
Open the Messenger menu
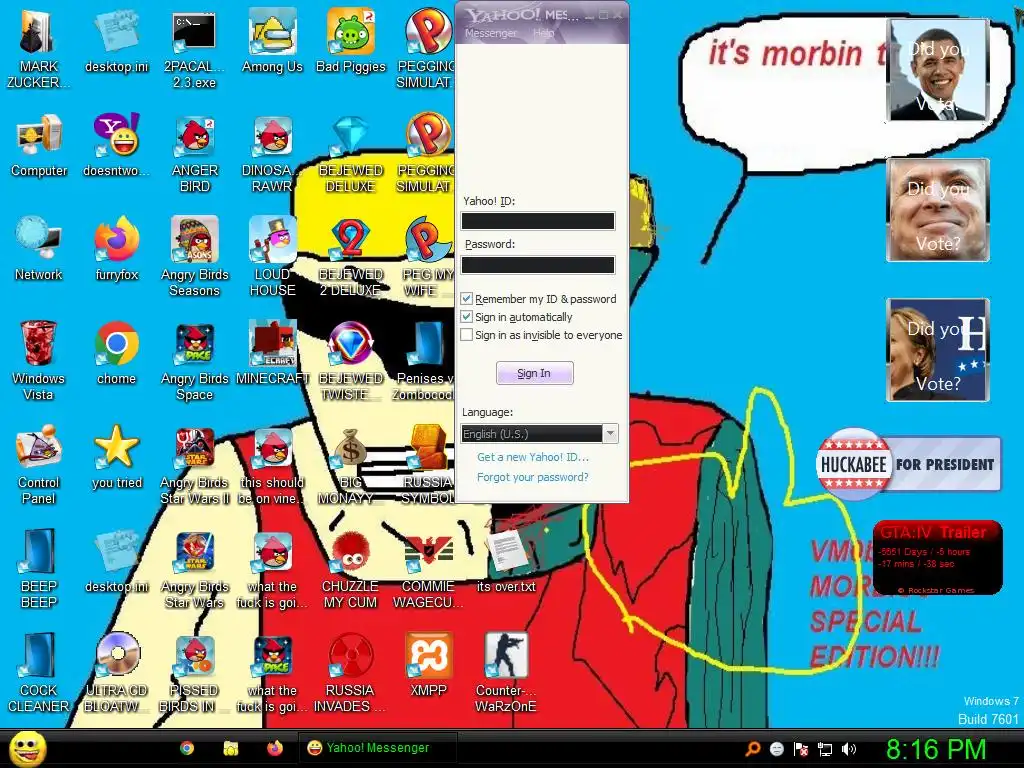coord(490,33)
